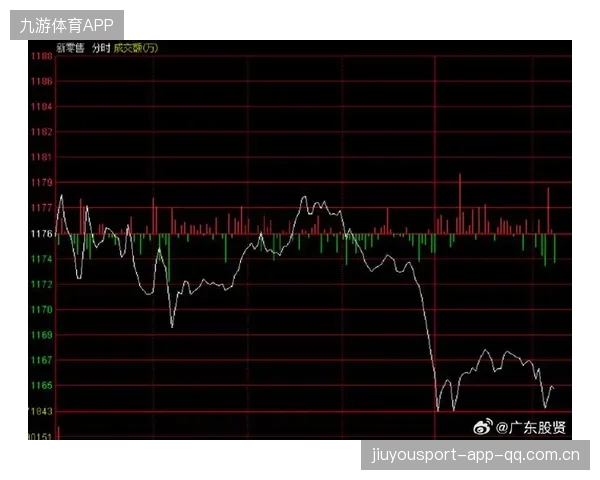Click the green 1167 price axis label
600x480 pixels.
click(41, 360)
